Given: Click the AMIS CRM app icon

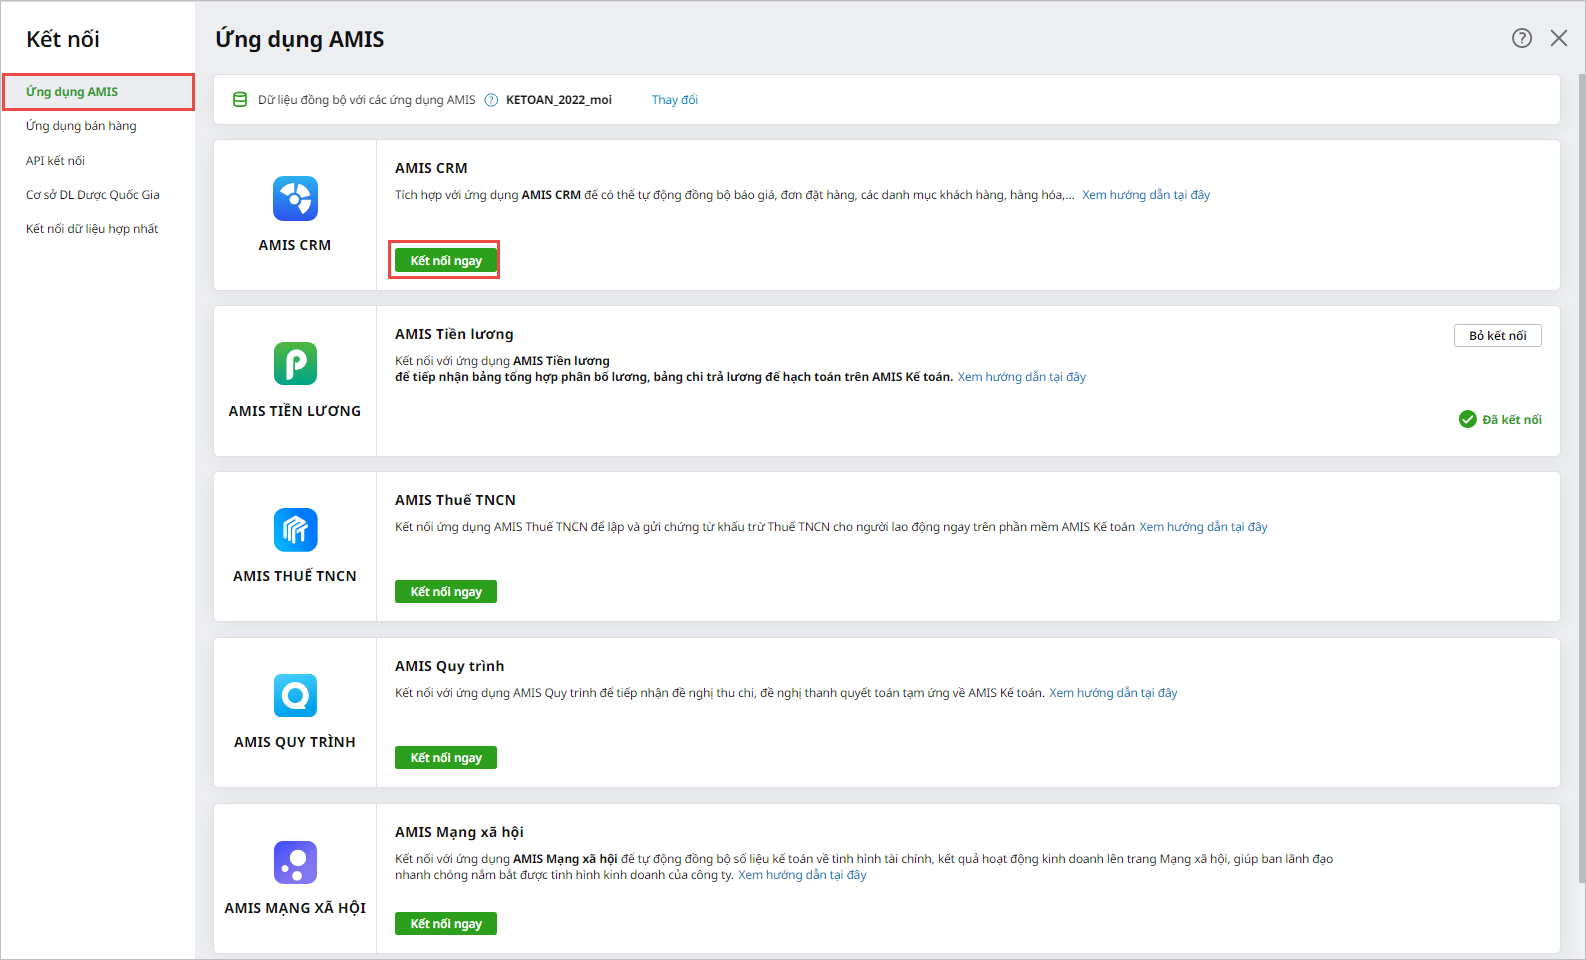Looking at the screenshot, I should click(295, 198).
